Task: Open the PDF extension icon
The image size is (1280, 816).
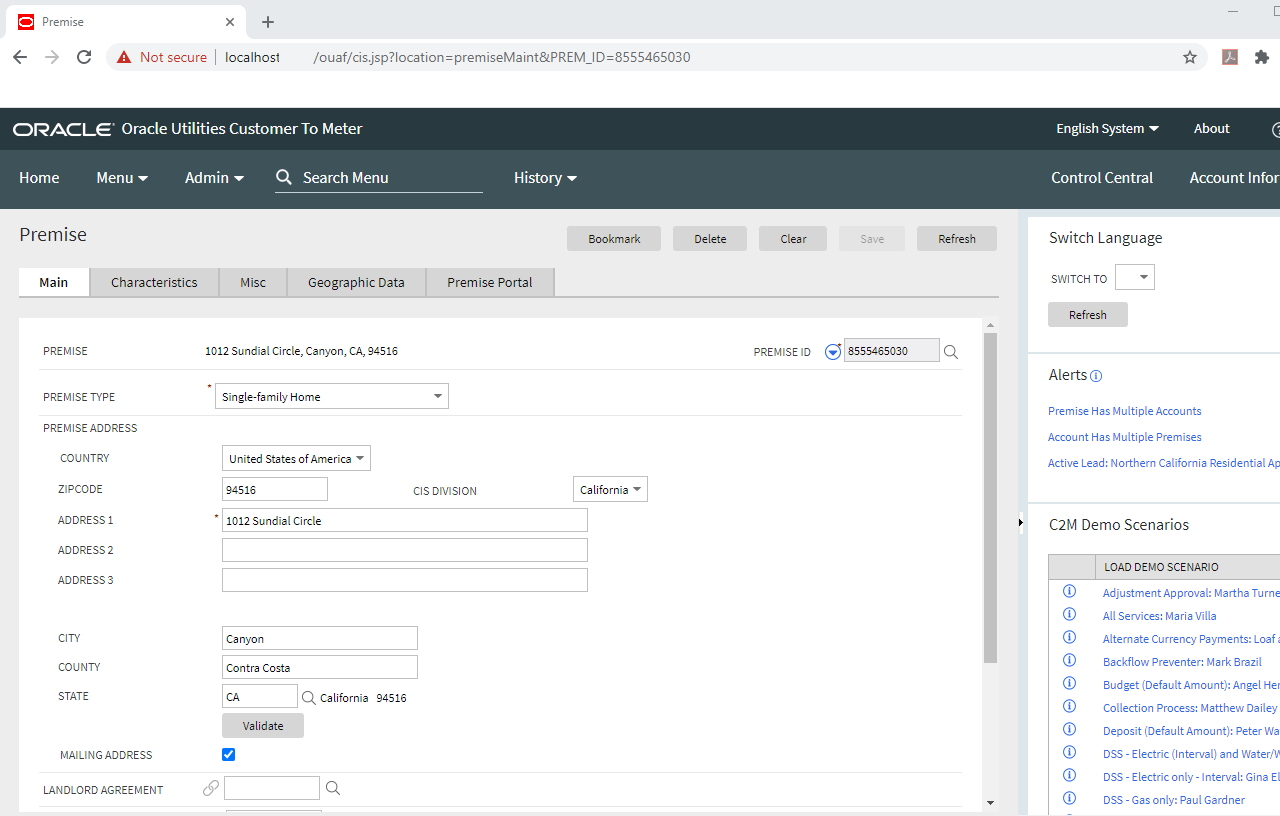Action: pyautogui.click(x=1230, y=57)
